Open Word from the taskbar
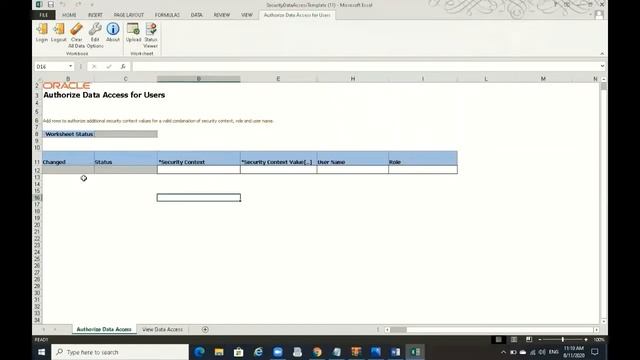This screenshot has height=360, width=640. pos(395,352)
